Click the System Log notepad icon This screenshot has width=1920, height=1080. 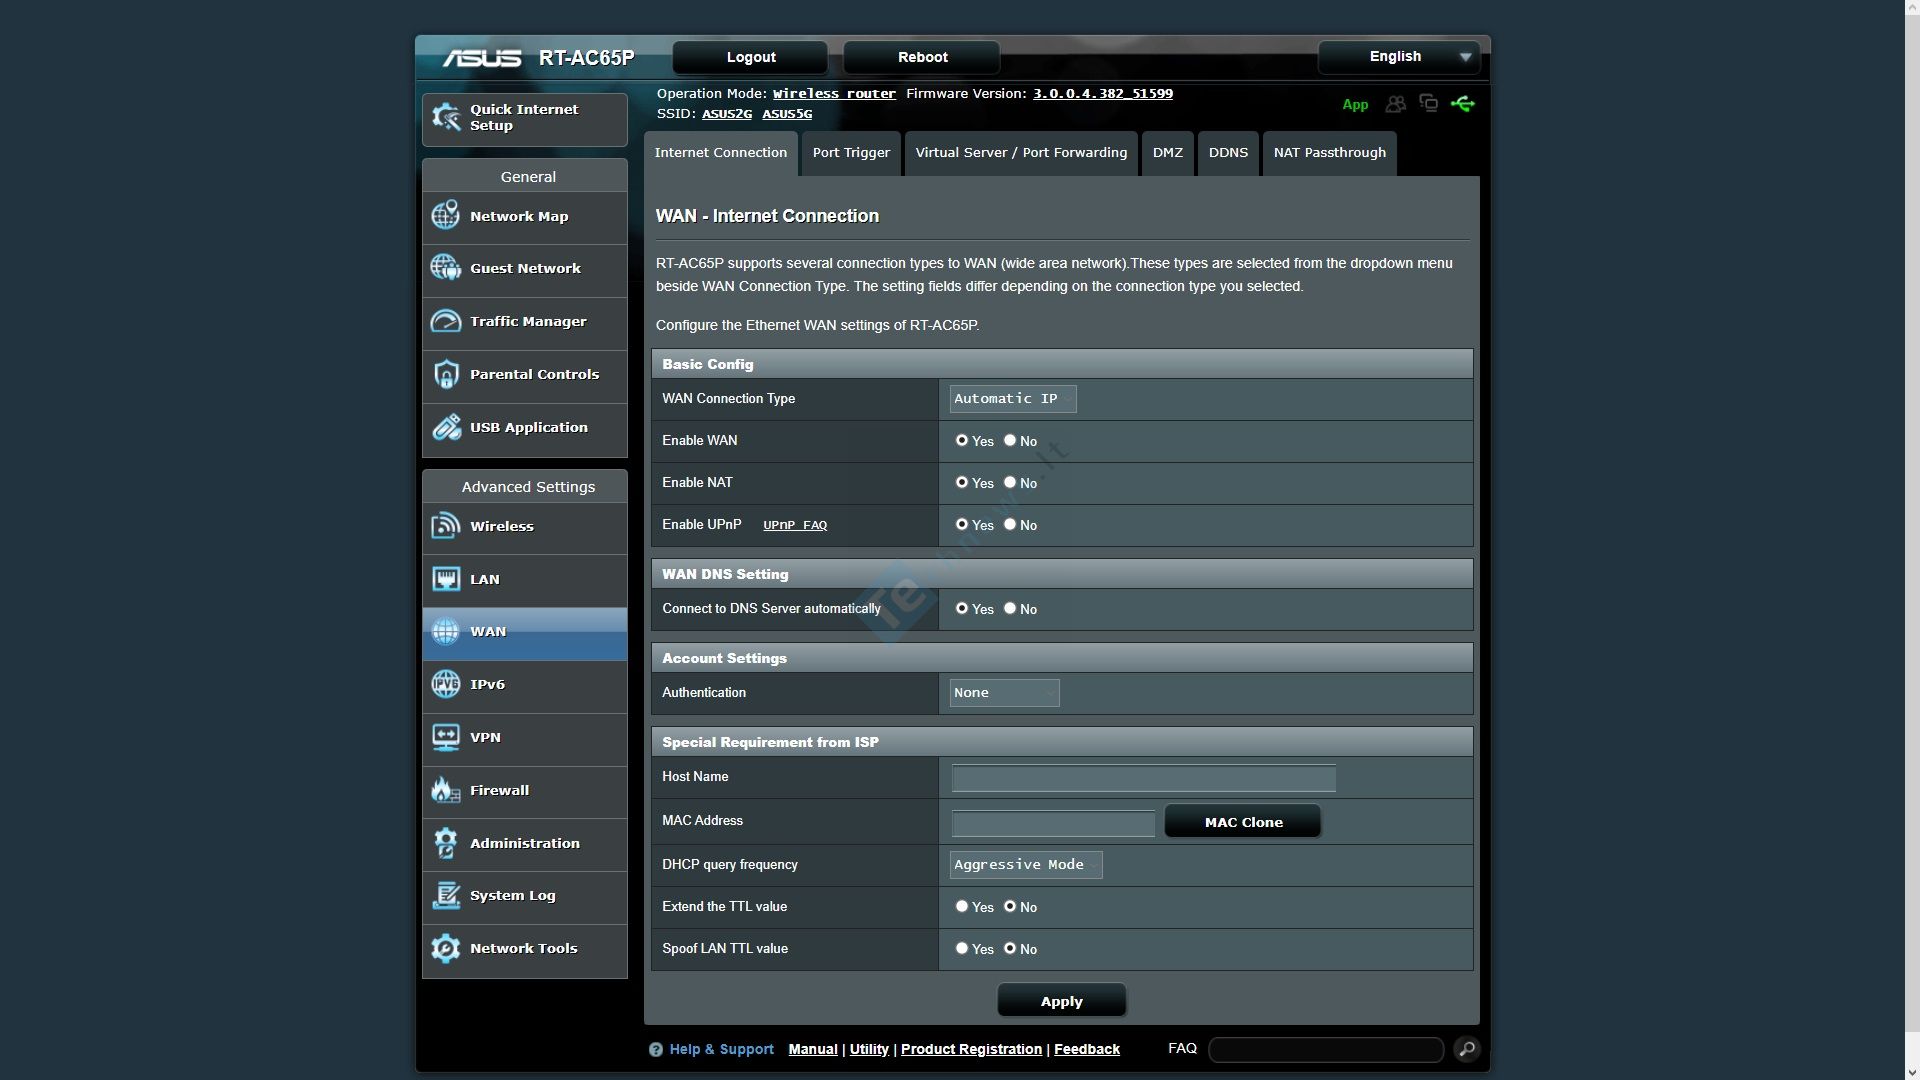[x=446, y=896]
